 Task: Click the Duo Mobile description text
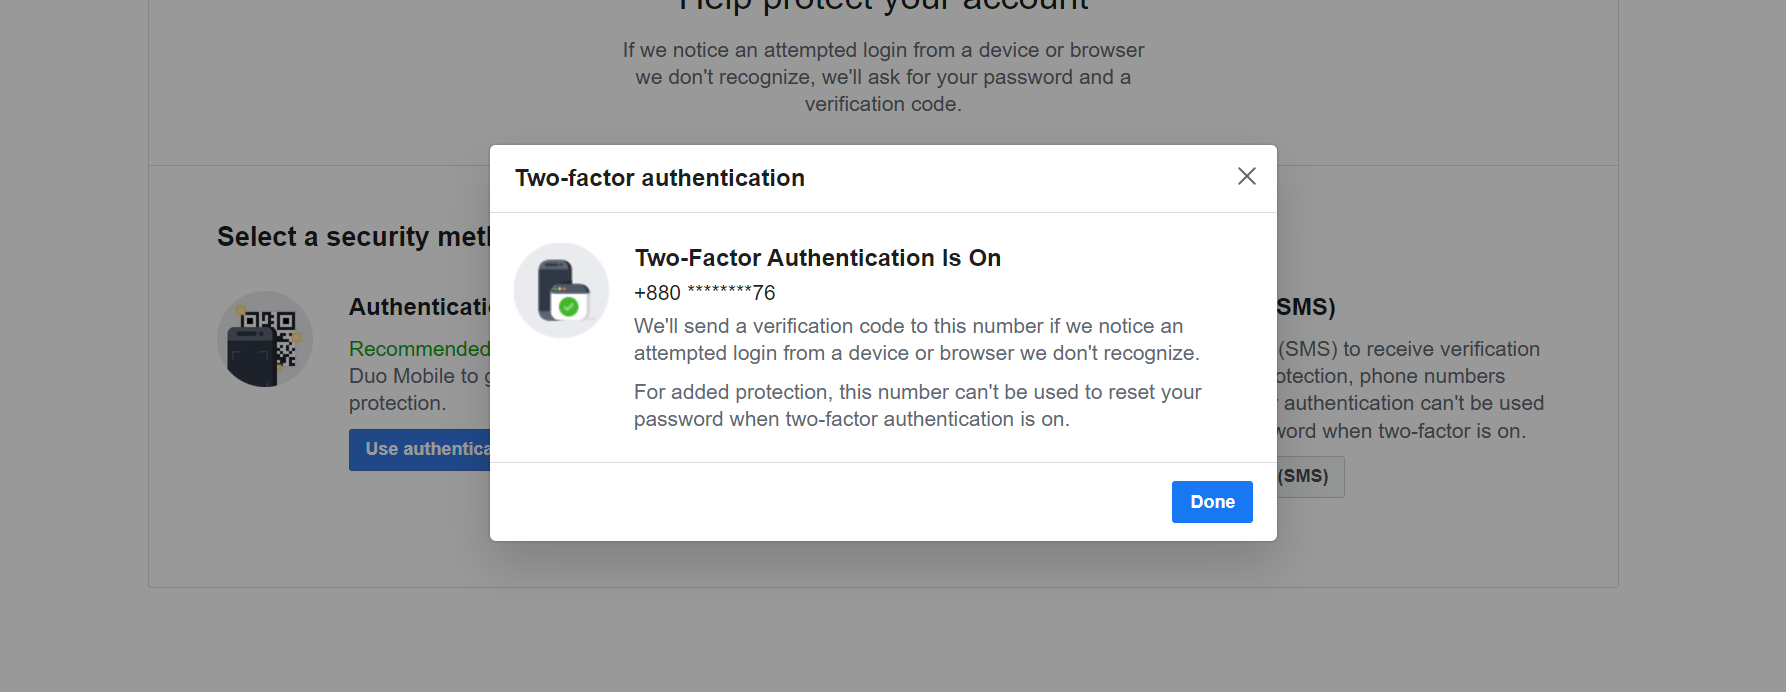pos(419,390)
